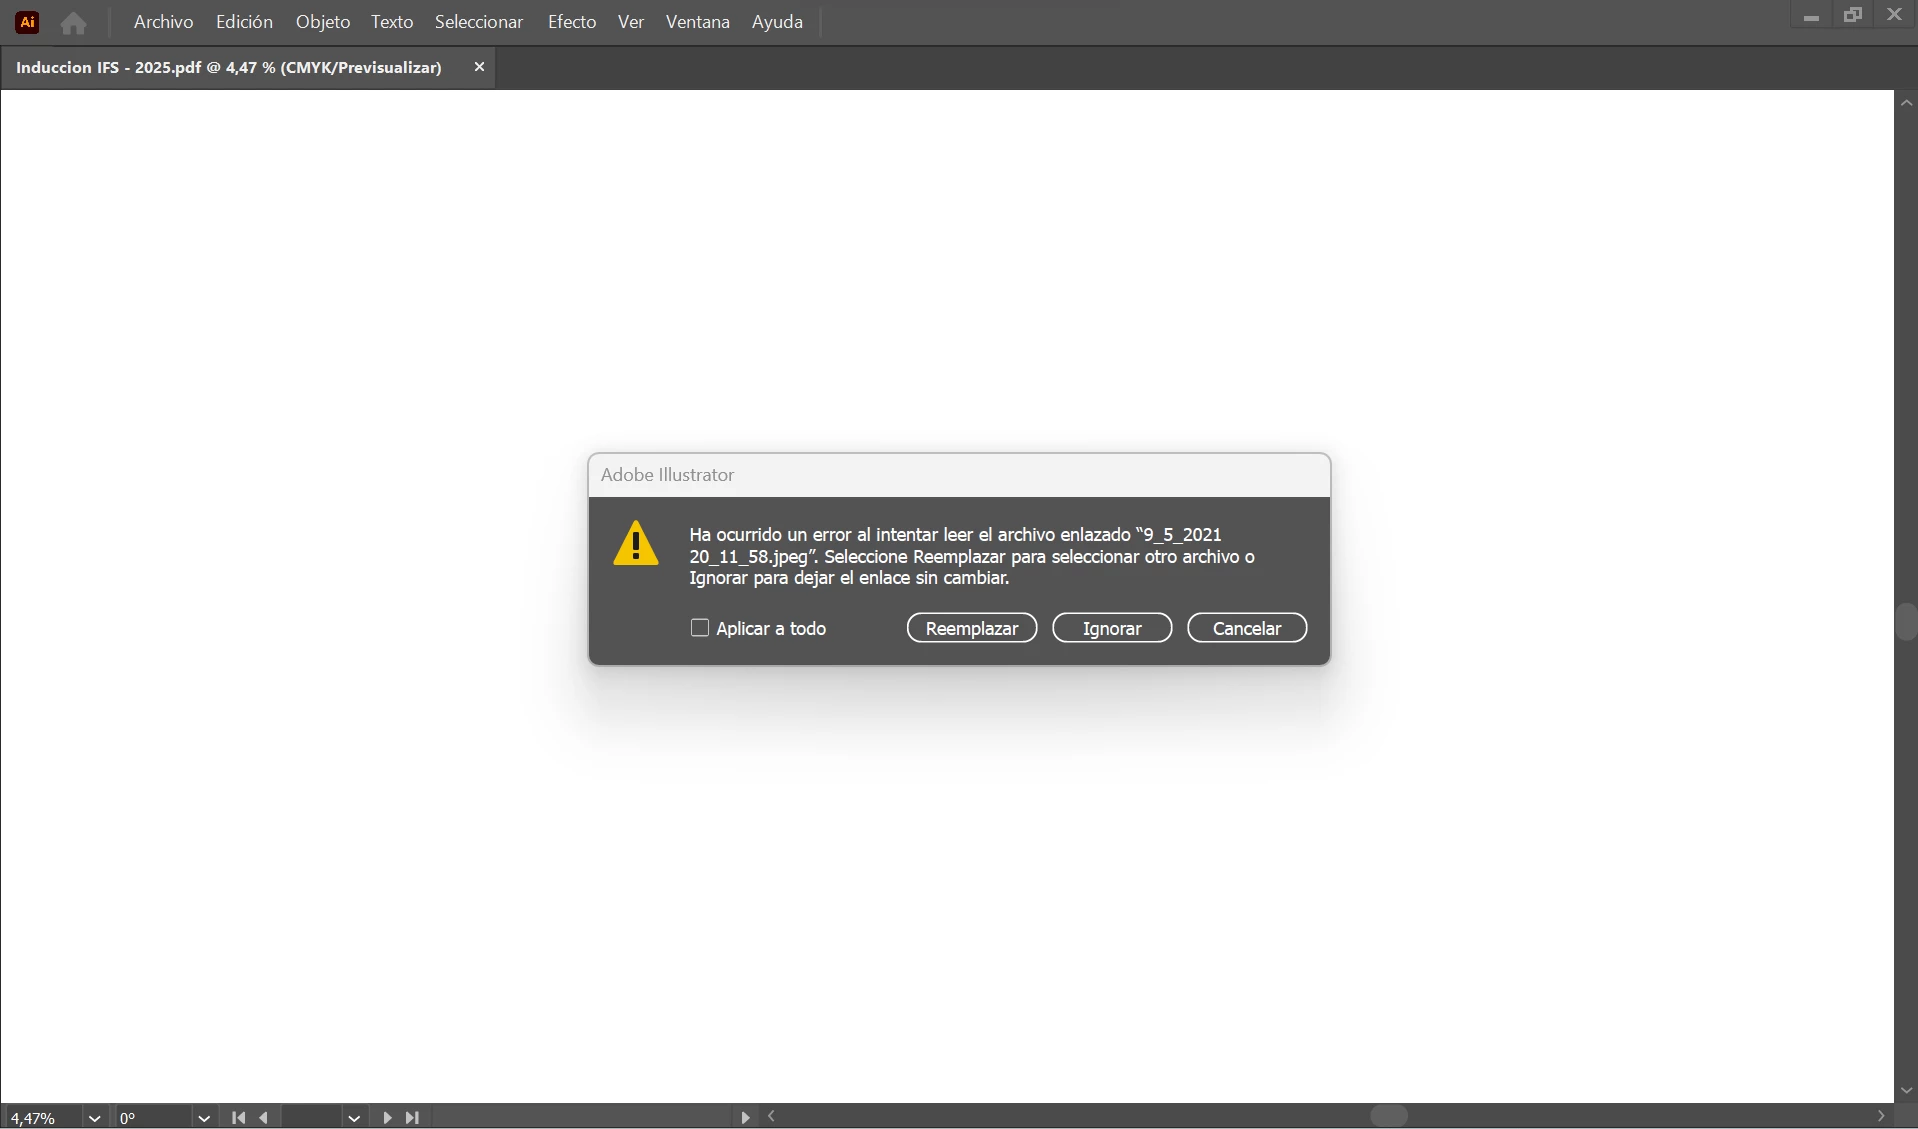Click the vertical scrollbar down arrow
This screenshot has width=1918, height=1129.
(1907, 1090)
